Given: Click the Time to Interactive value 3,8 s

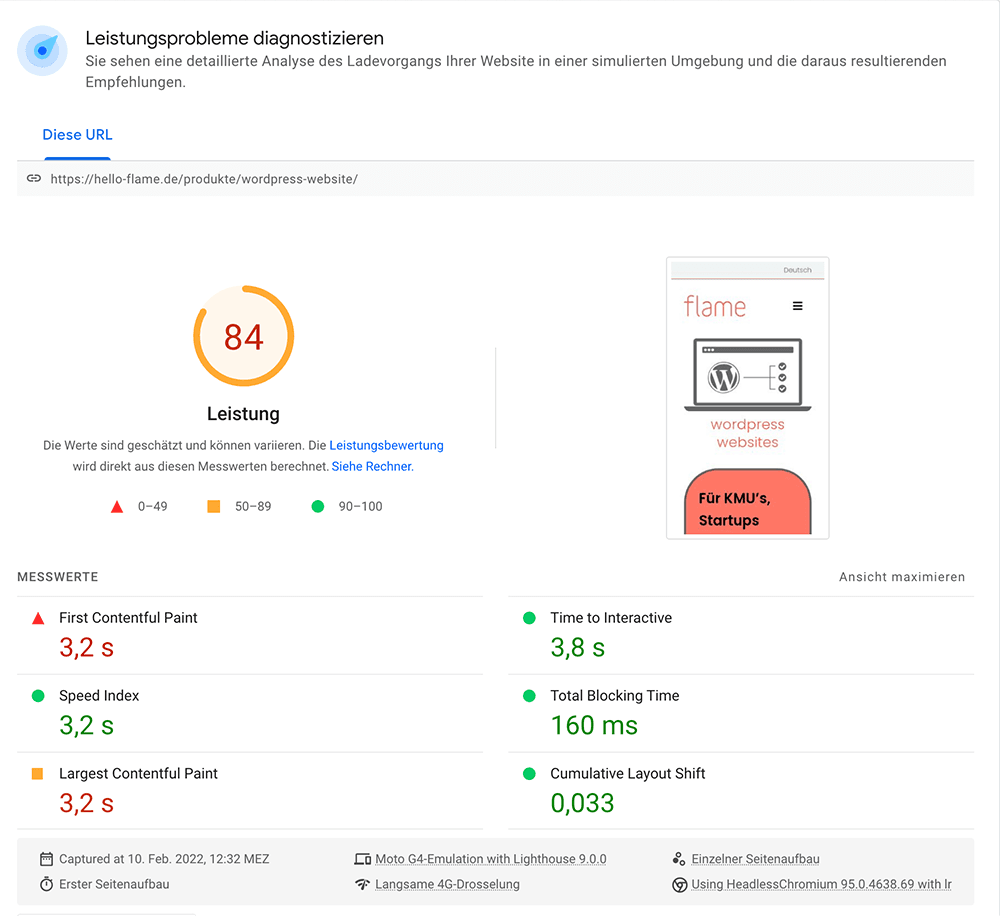Looking at the screenshot, I should pyautogui.click(x=578, y=647).
